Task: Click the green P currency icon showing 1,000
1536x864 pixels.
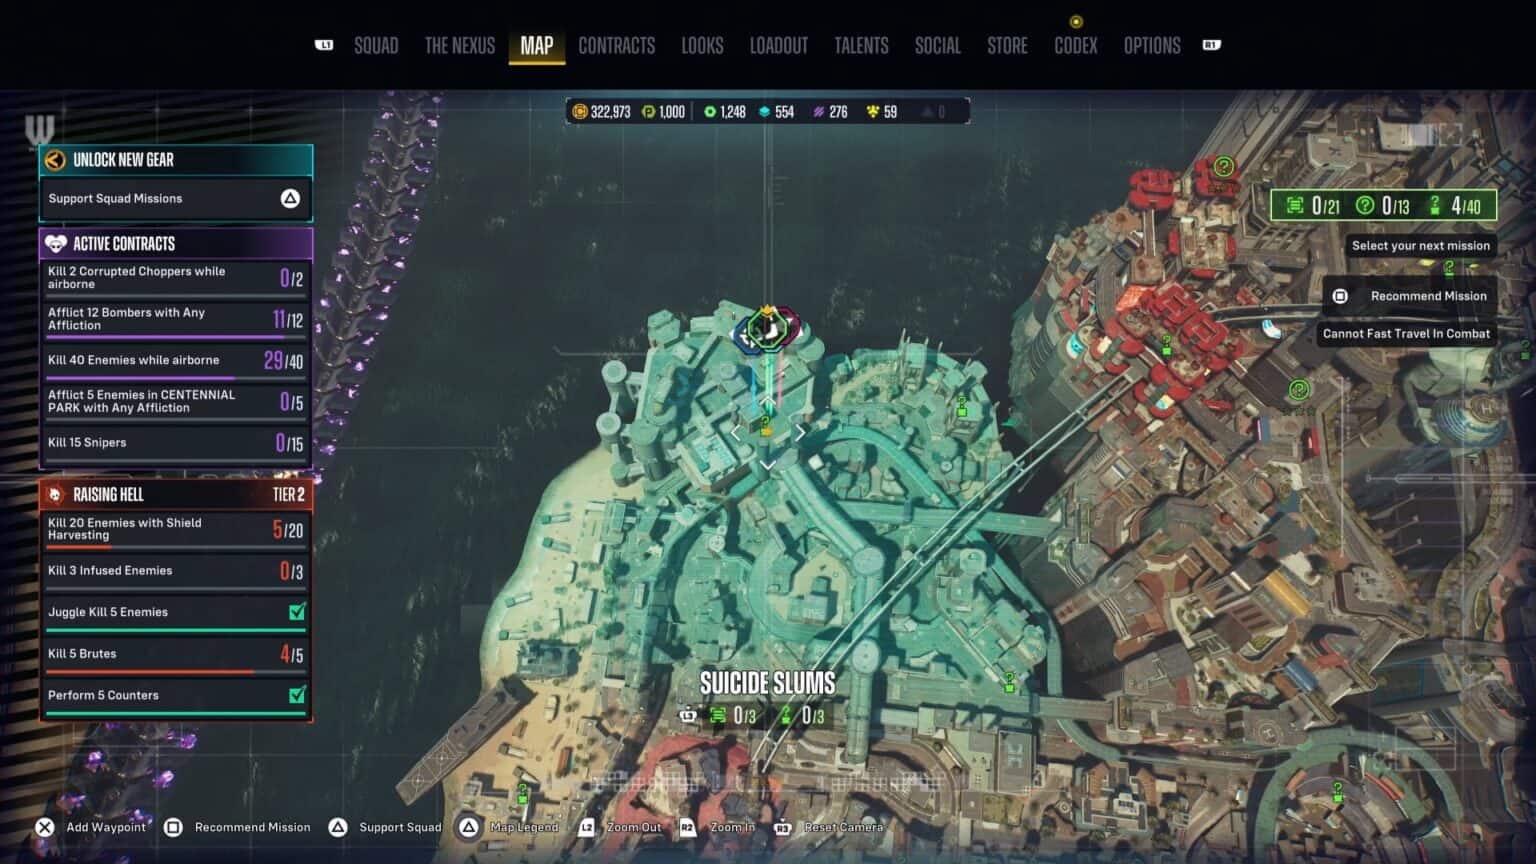Action: pos(648,112)
